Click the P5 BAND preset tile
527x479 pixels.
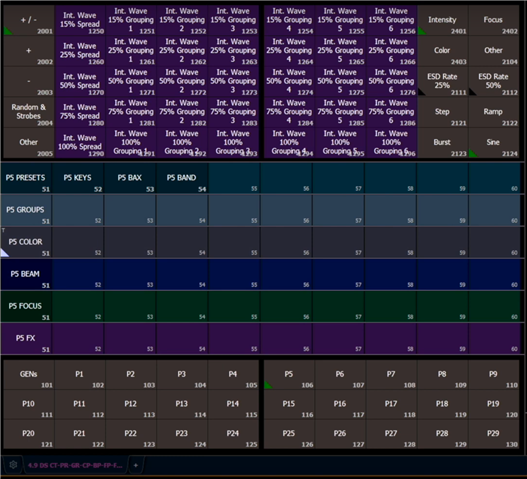181,178
